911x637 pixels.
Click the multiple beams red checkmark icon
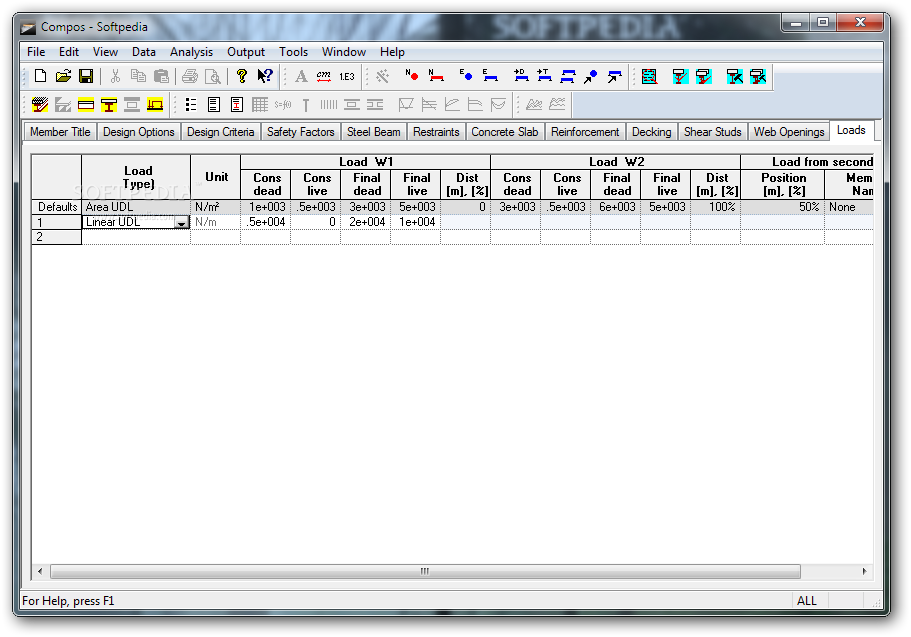[704, 76]
